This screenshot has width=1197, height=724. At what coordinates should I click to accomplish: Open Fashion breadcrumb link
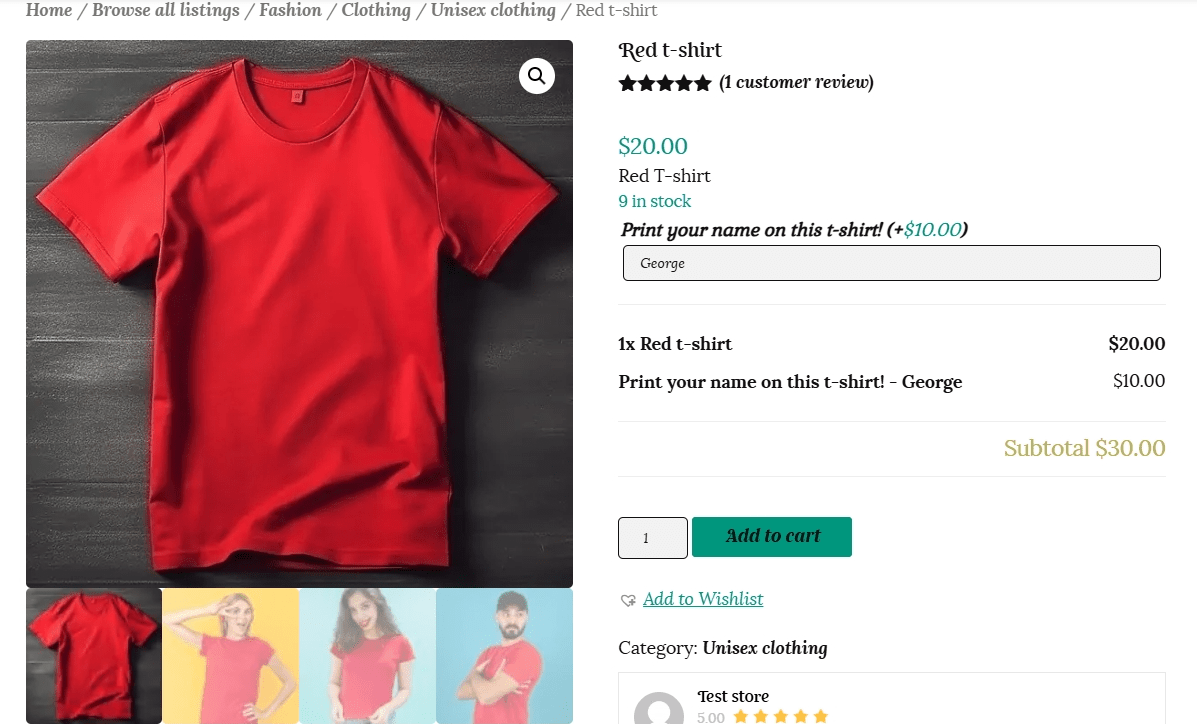(x=290, y=11)
